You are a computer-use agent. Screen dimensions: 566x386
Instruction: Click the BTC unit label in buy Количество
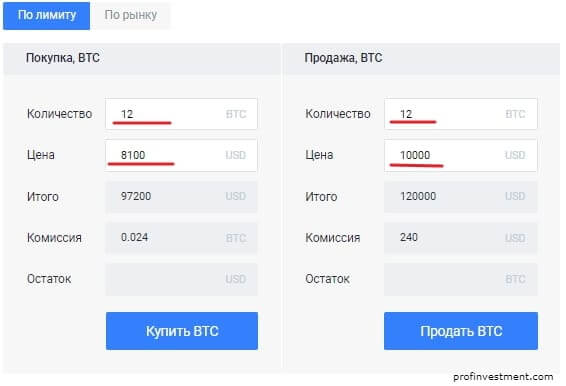tap(236, 114)
